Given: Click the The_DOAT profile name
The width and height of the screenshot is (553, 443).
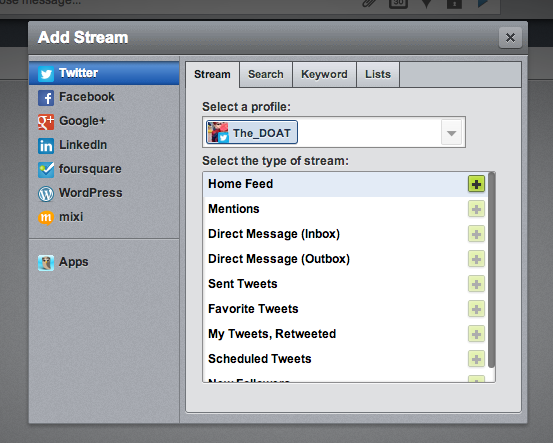Looking at the screenshot, I should [262, 133].
